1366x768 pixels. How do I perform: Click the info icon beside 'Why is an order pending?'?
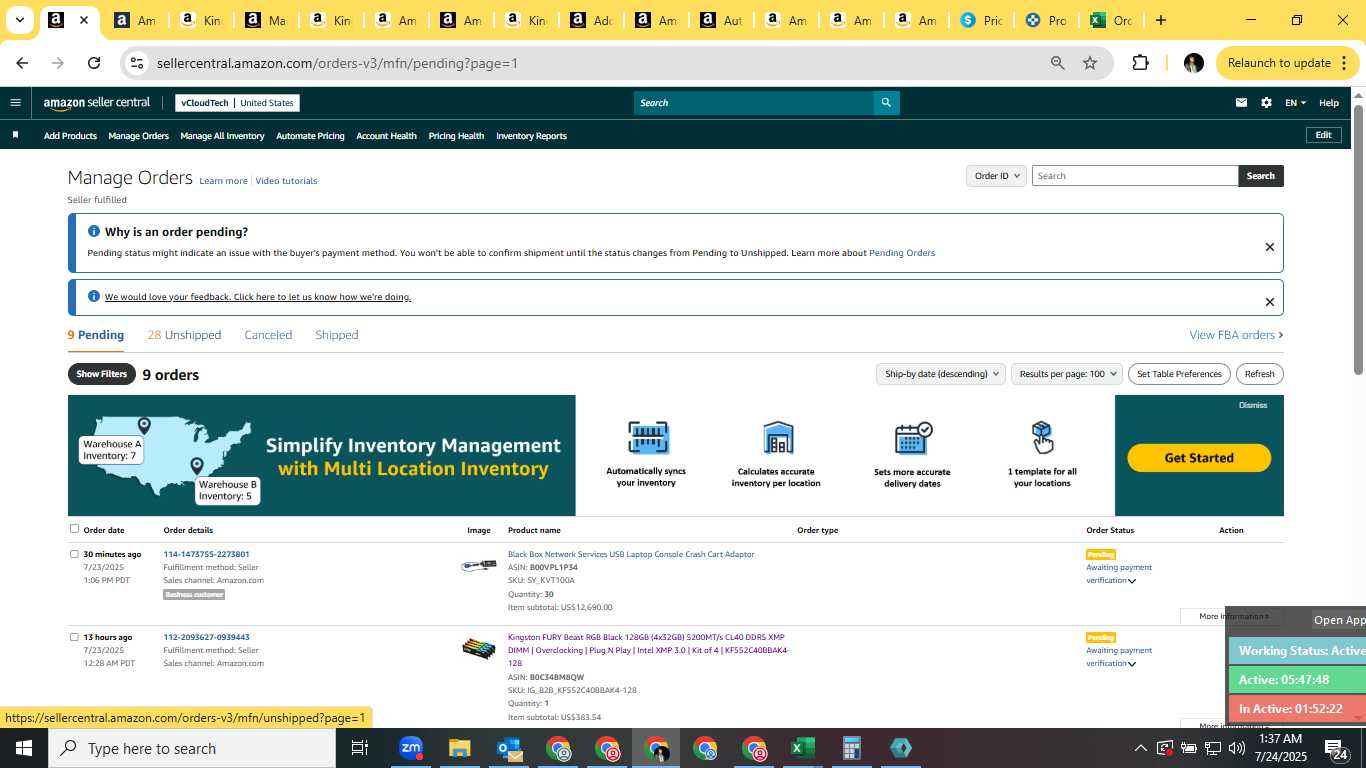[94, 231]
